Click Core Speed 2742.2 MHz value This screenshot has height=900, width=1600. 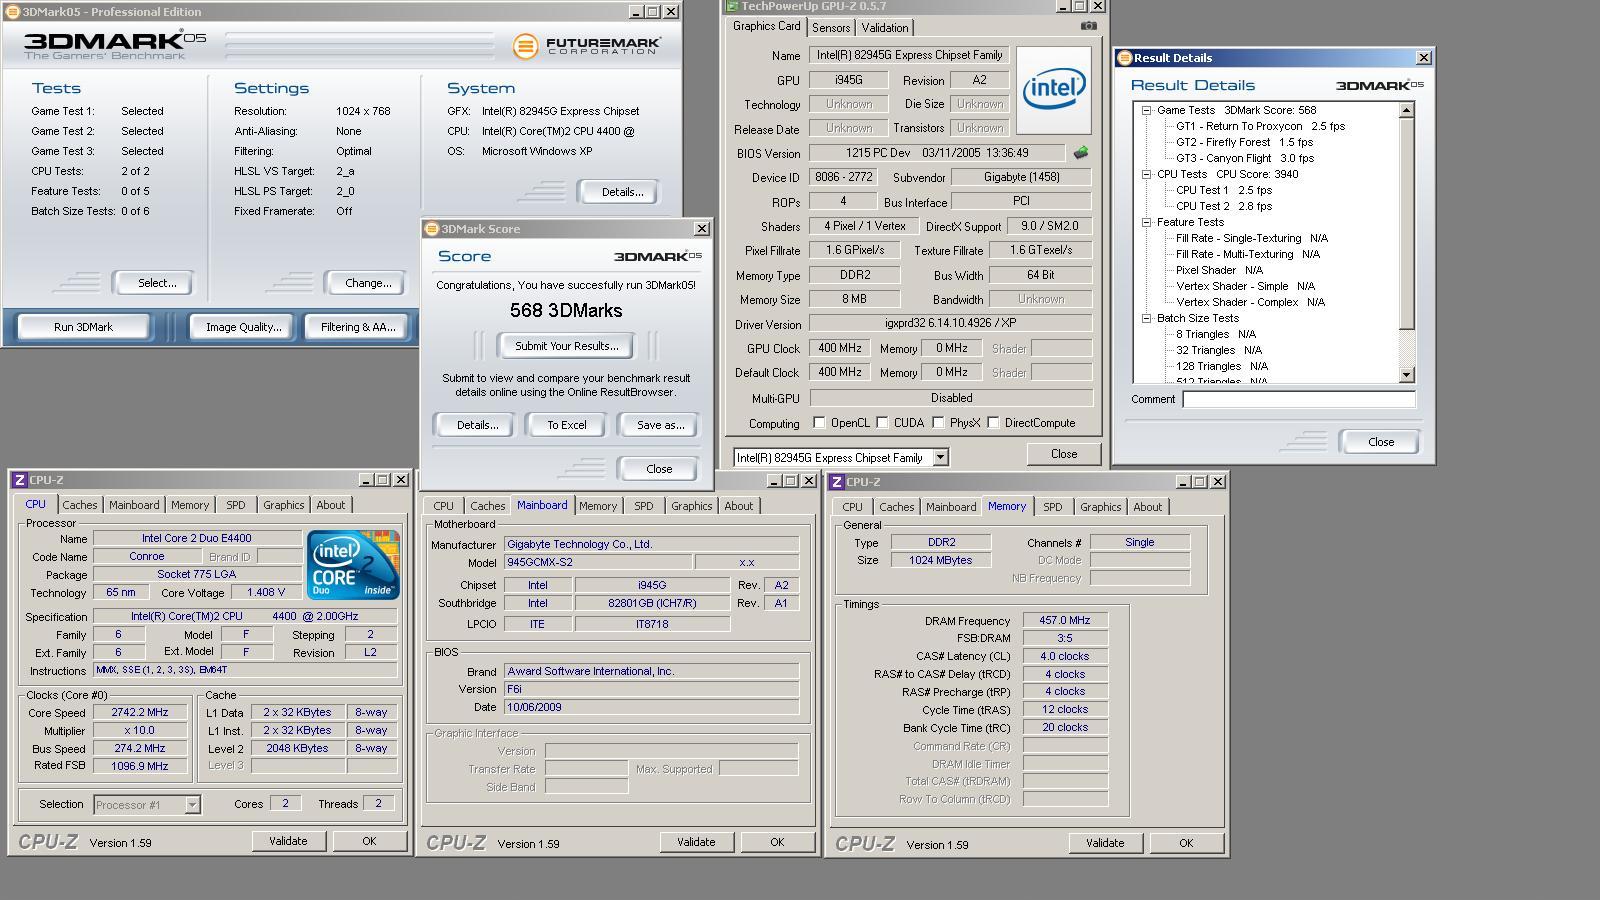[x=140, y=712]
